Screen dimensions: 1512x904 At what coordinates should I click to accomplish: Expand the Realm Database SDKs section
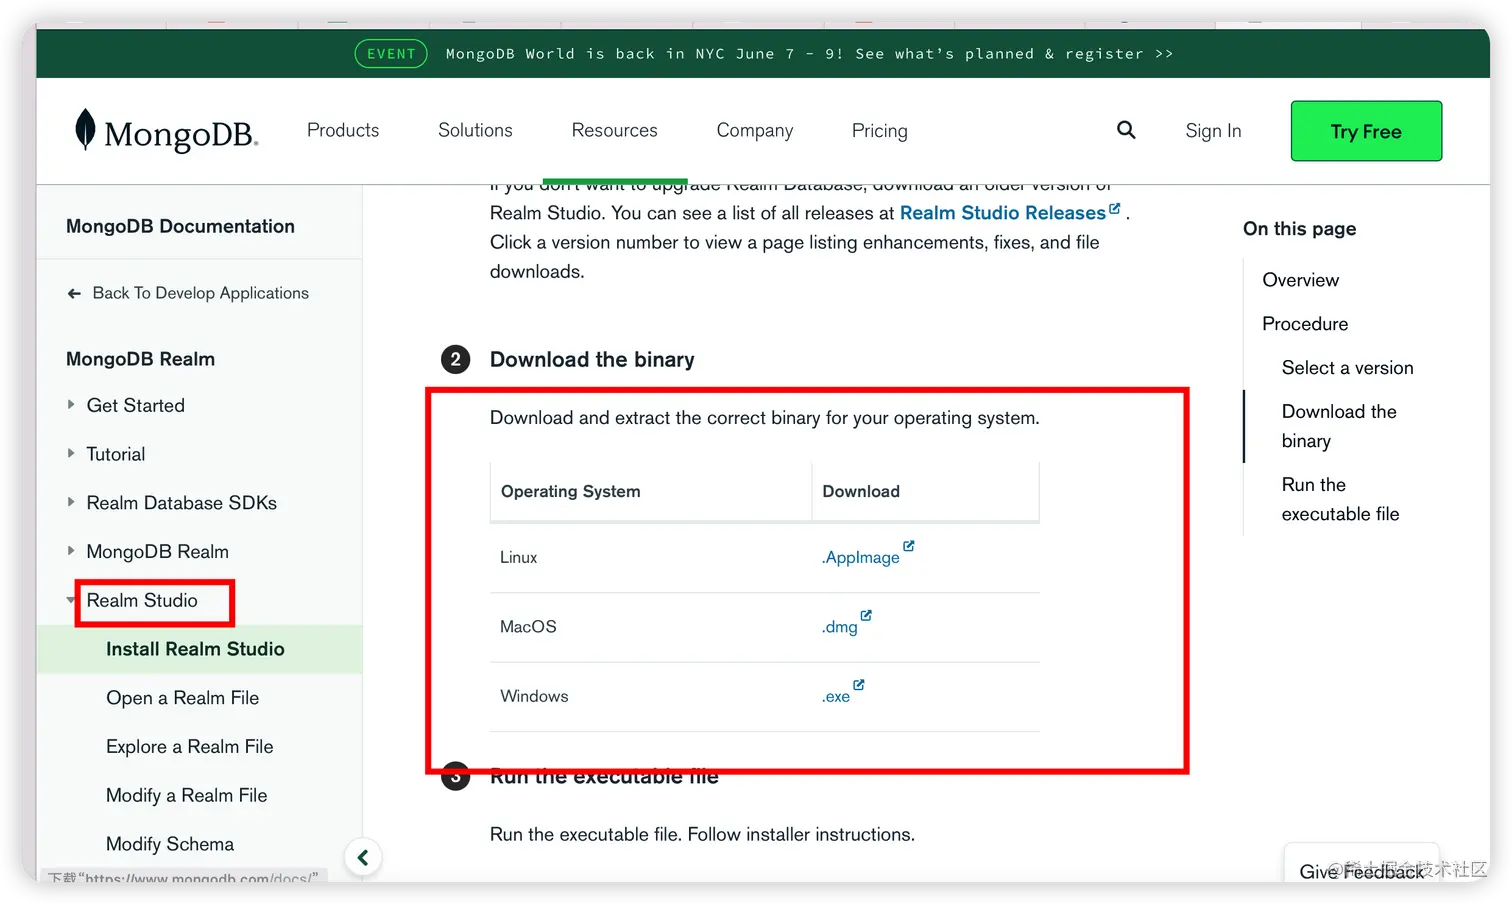tap(71, 502)
